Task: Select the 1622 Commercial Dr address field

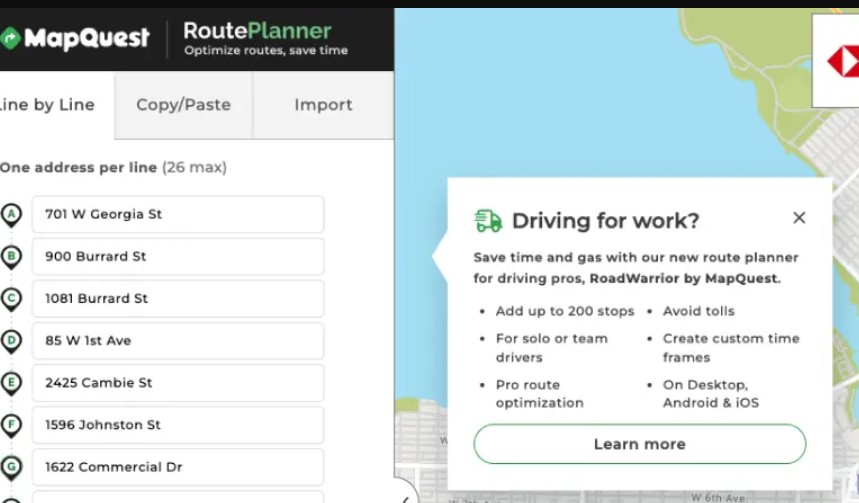Action: (x=178, y=467)
